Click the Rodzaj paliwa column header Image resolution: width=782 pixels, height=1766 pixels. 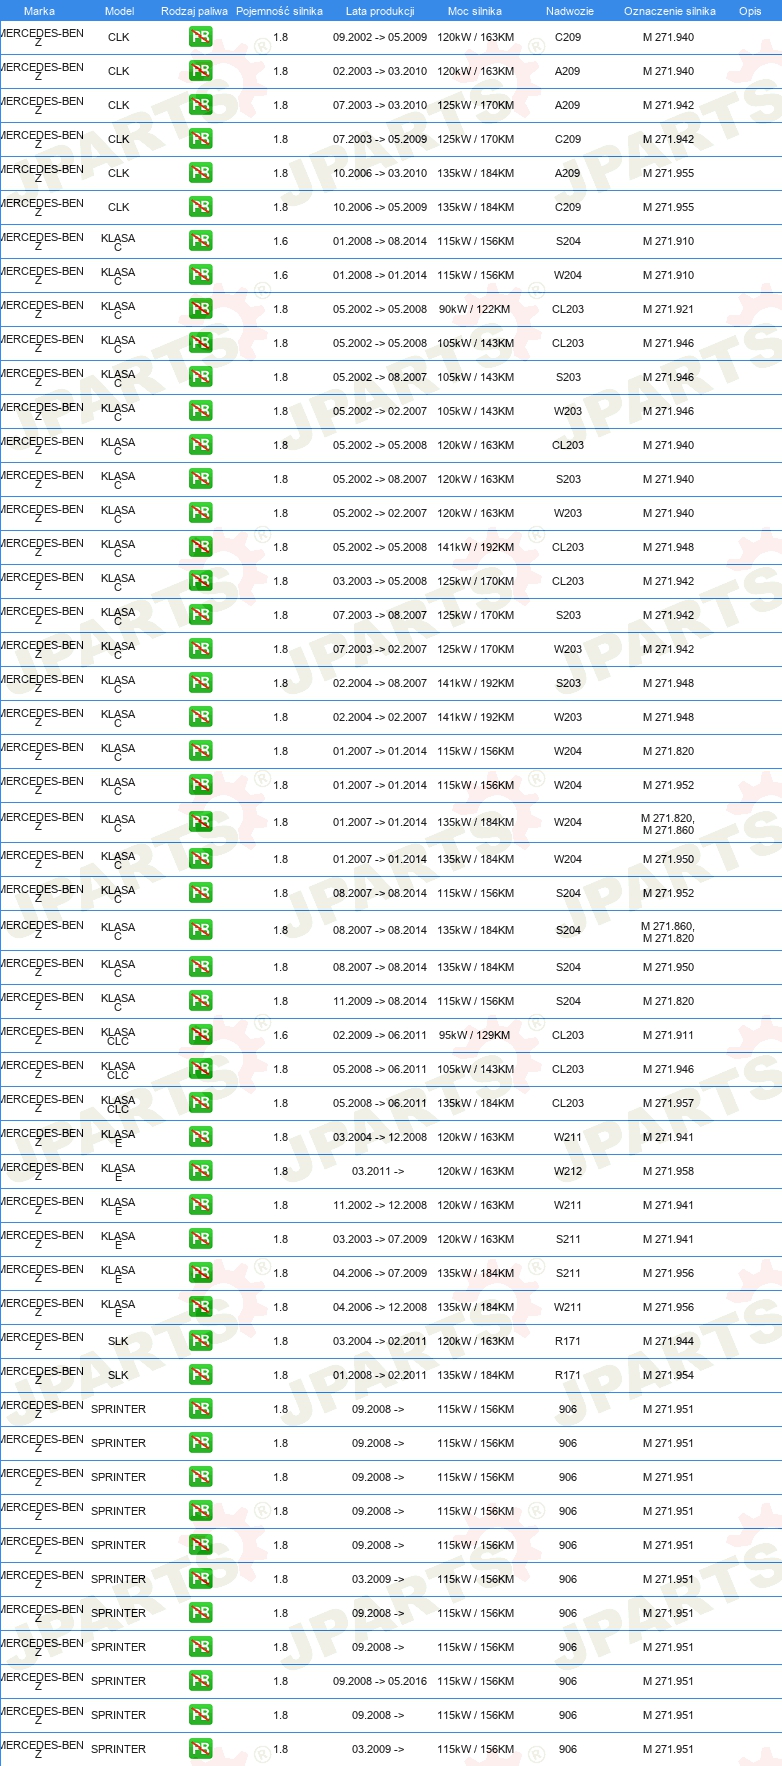coord(194,11)
